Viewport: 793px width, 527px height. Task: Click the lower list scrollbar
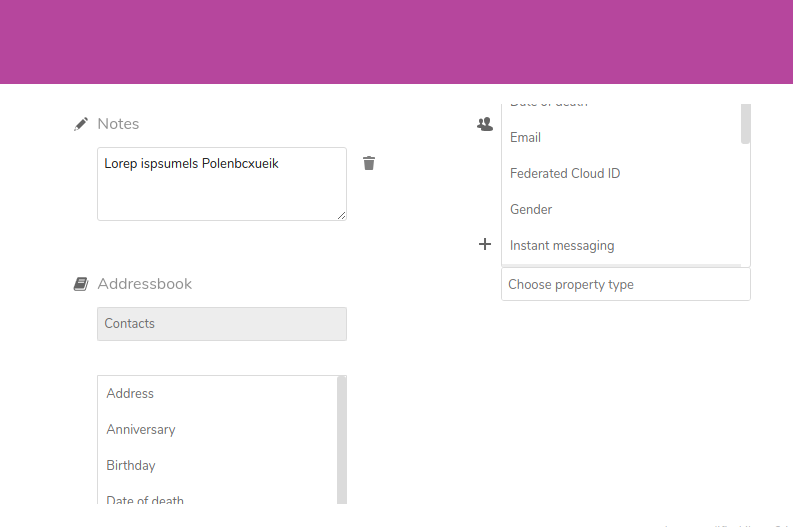click(x=342, y=440)
